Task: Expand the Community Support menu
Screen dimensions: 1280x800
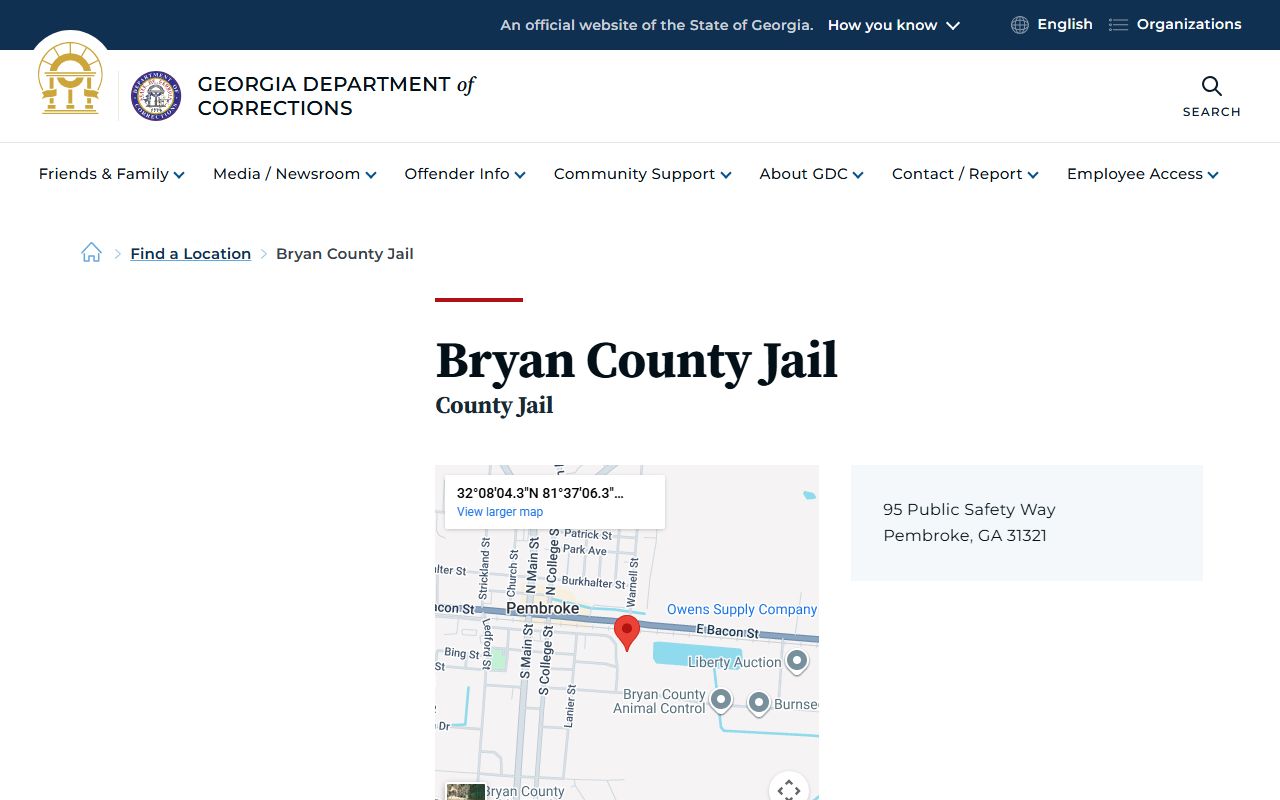Action: pyautogui.click(x=643, y=174)
